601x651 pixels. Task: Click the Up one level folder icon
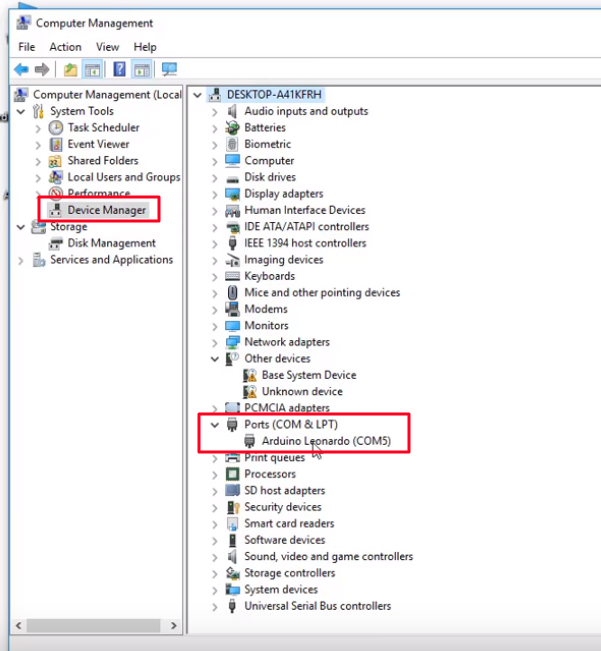70,69
